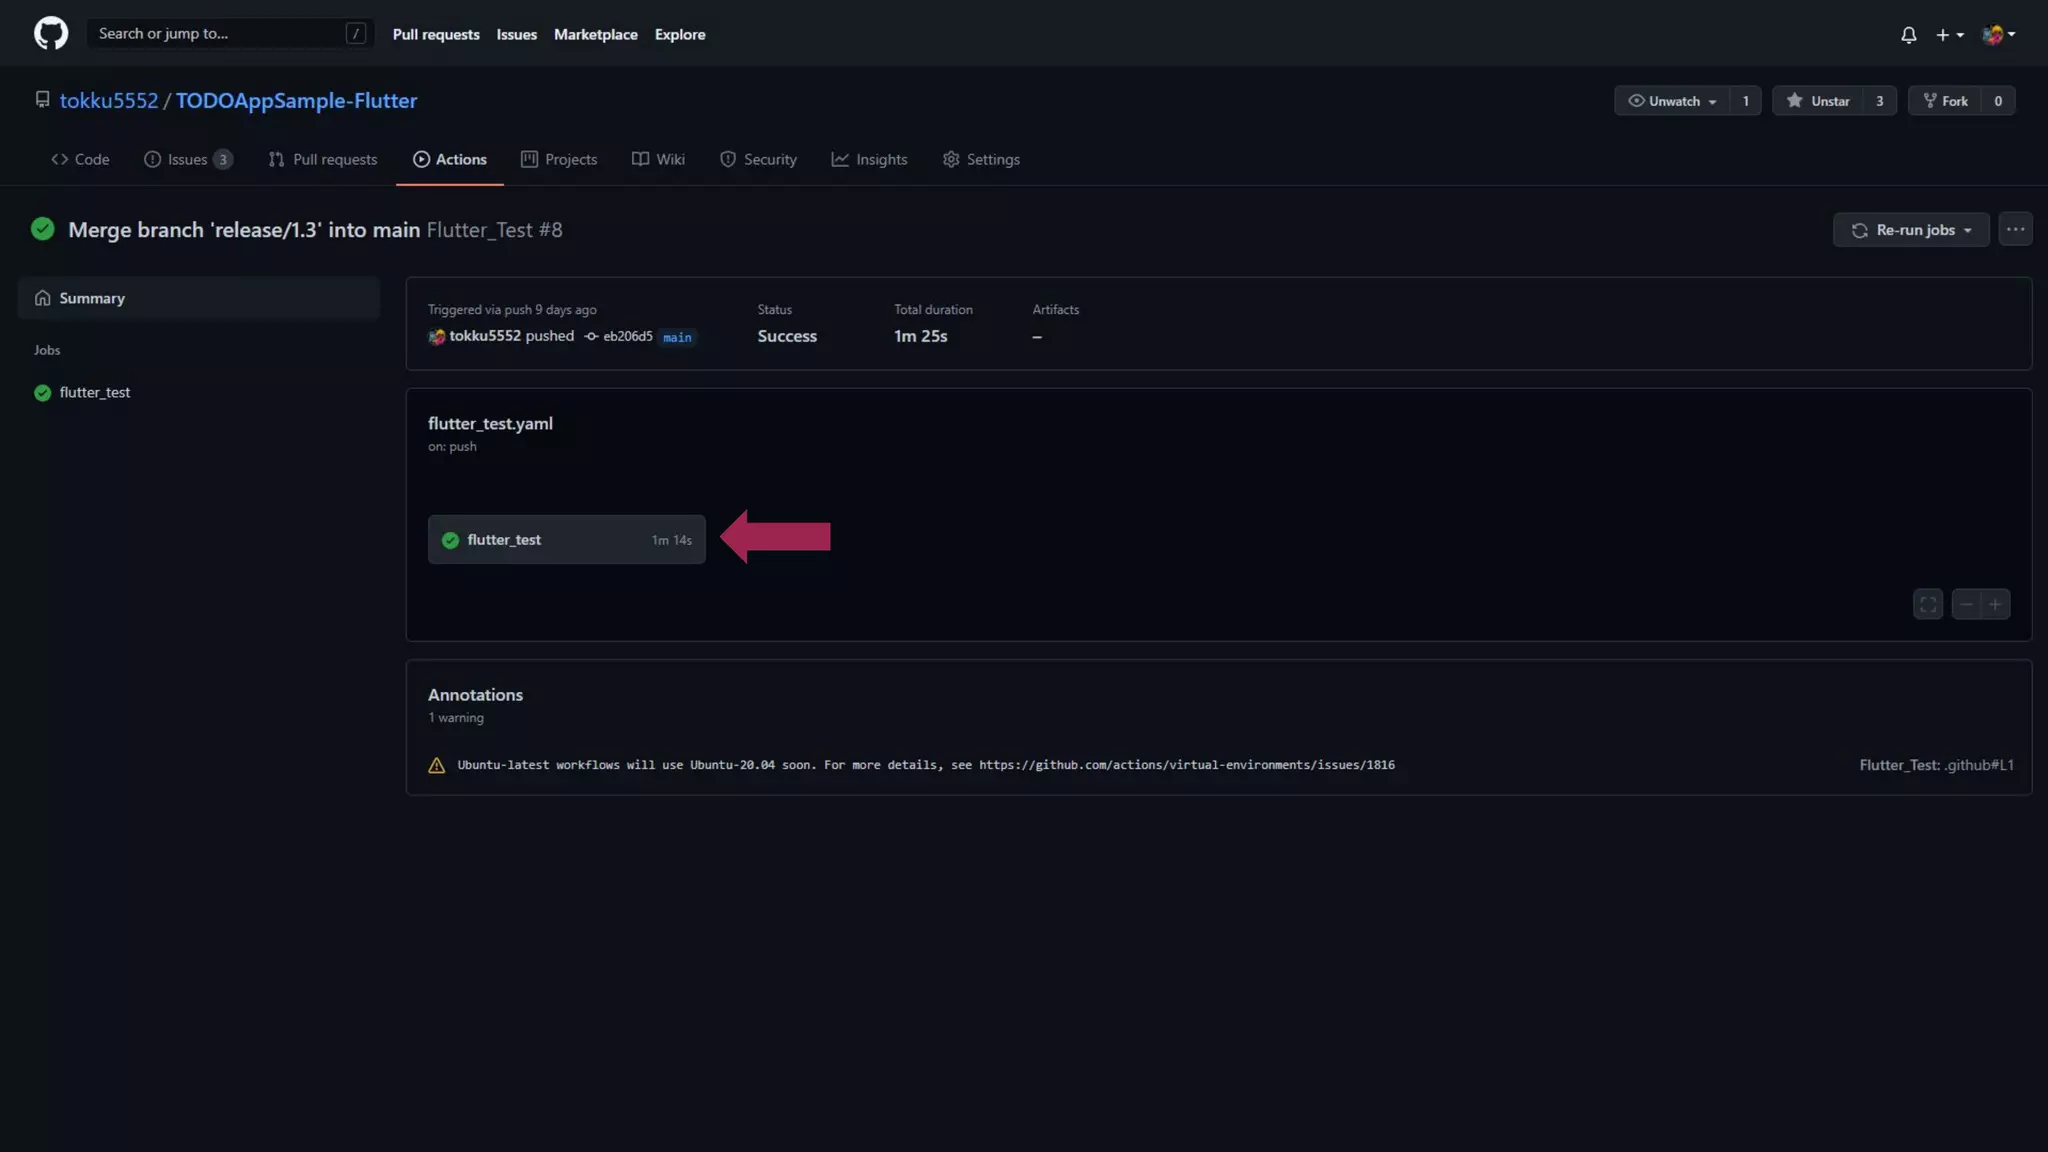The width and height of the screenshot is (2048, 1152).
Task: Open the TODOAppSample-Flutter repository link
Action: click(x=296, y=100)
